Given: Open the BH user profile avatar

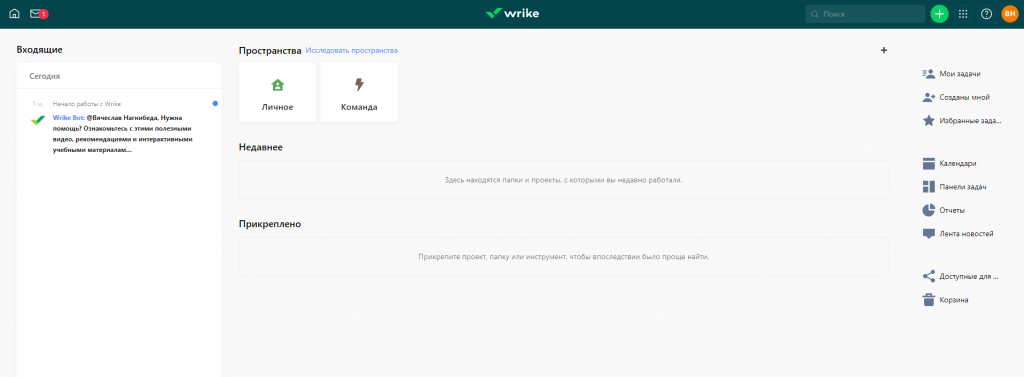Looking at the screenshot, I should [x=1010, y=14].
